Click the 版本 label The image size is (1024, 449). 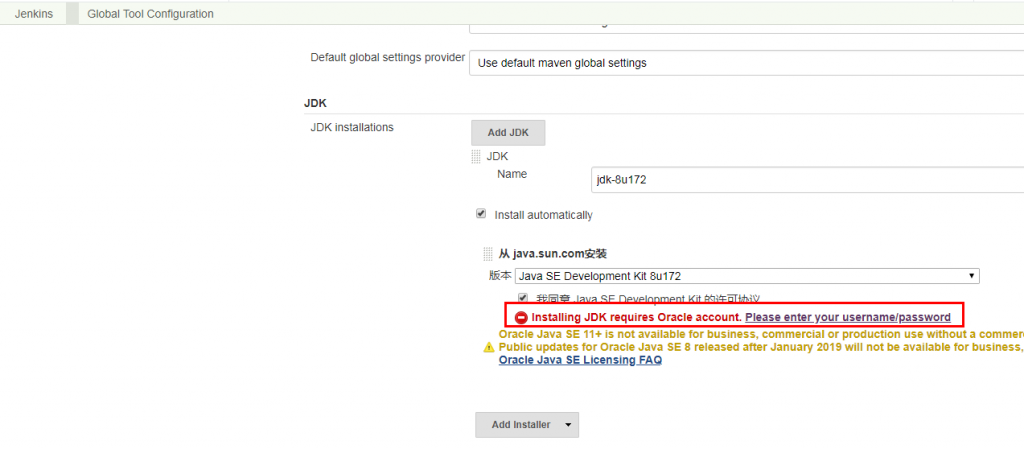point(500,275)
